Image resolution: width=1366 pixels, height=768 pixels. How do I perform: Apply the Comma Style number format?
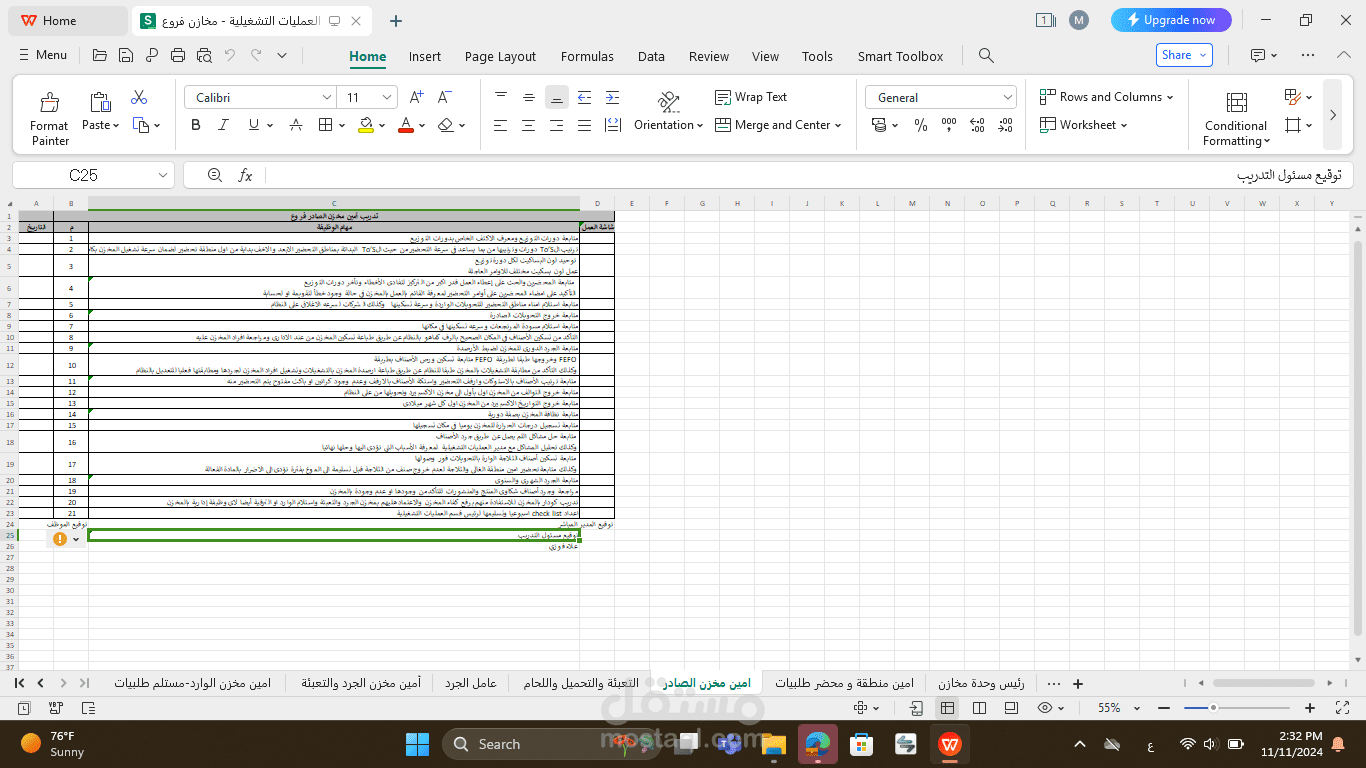point(949,125)
